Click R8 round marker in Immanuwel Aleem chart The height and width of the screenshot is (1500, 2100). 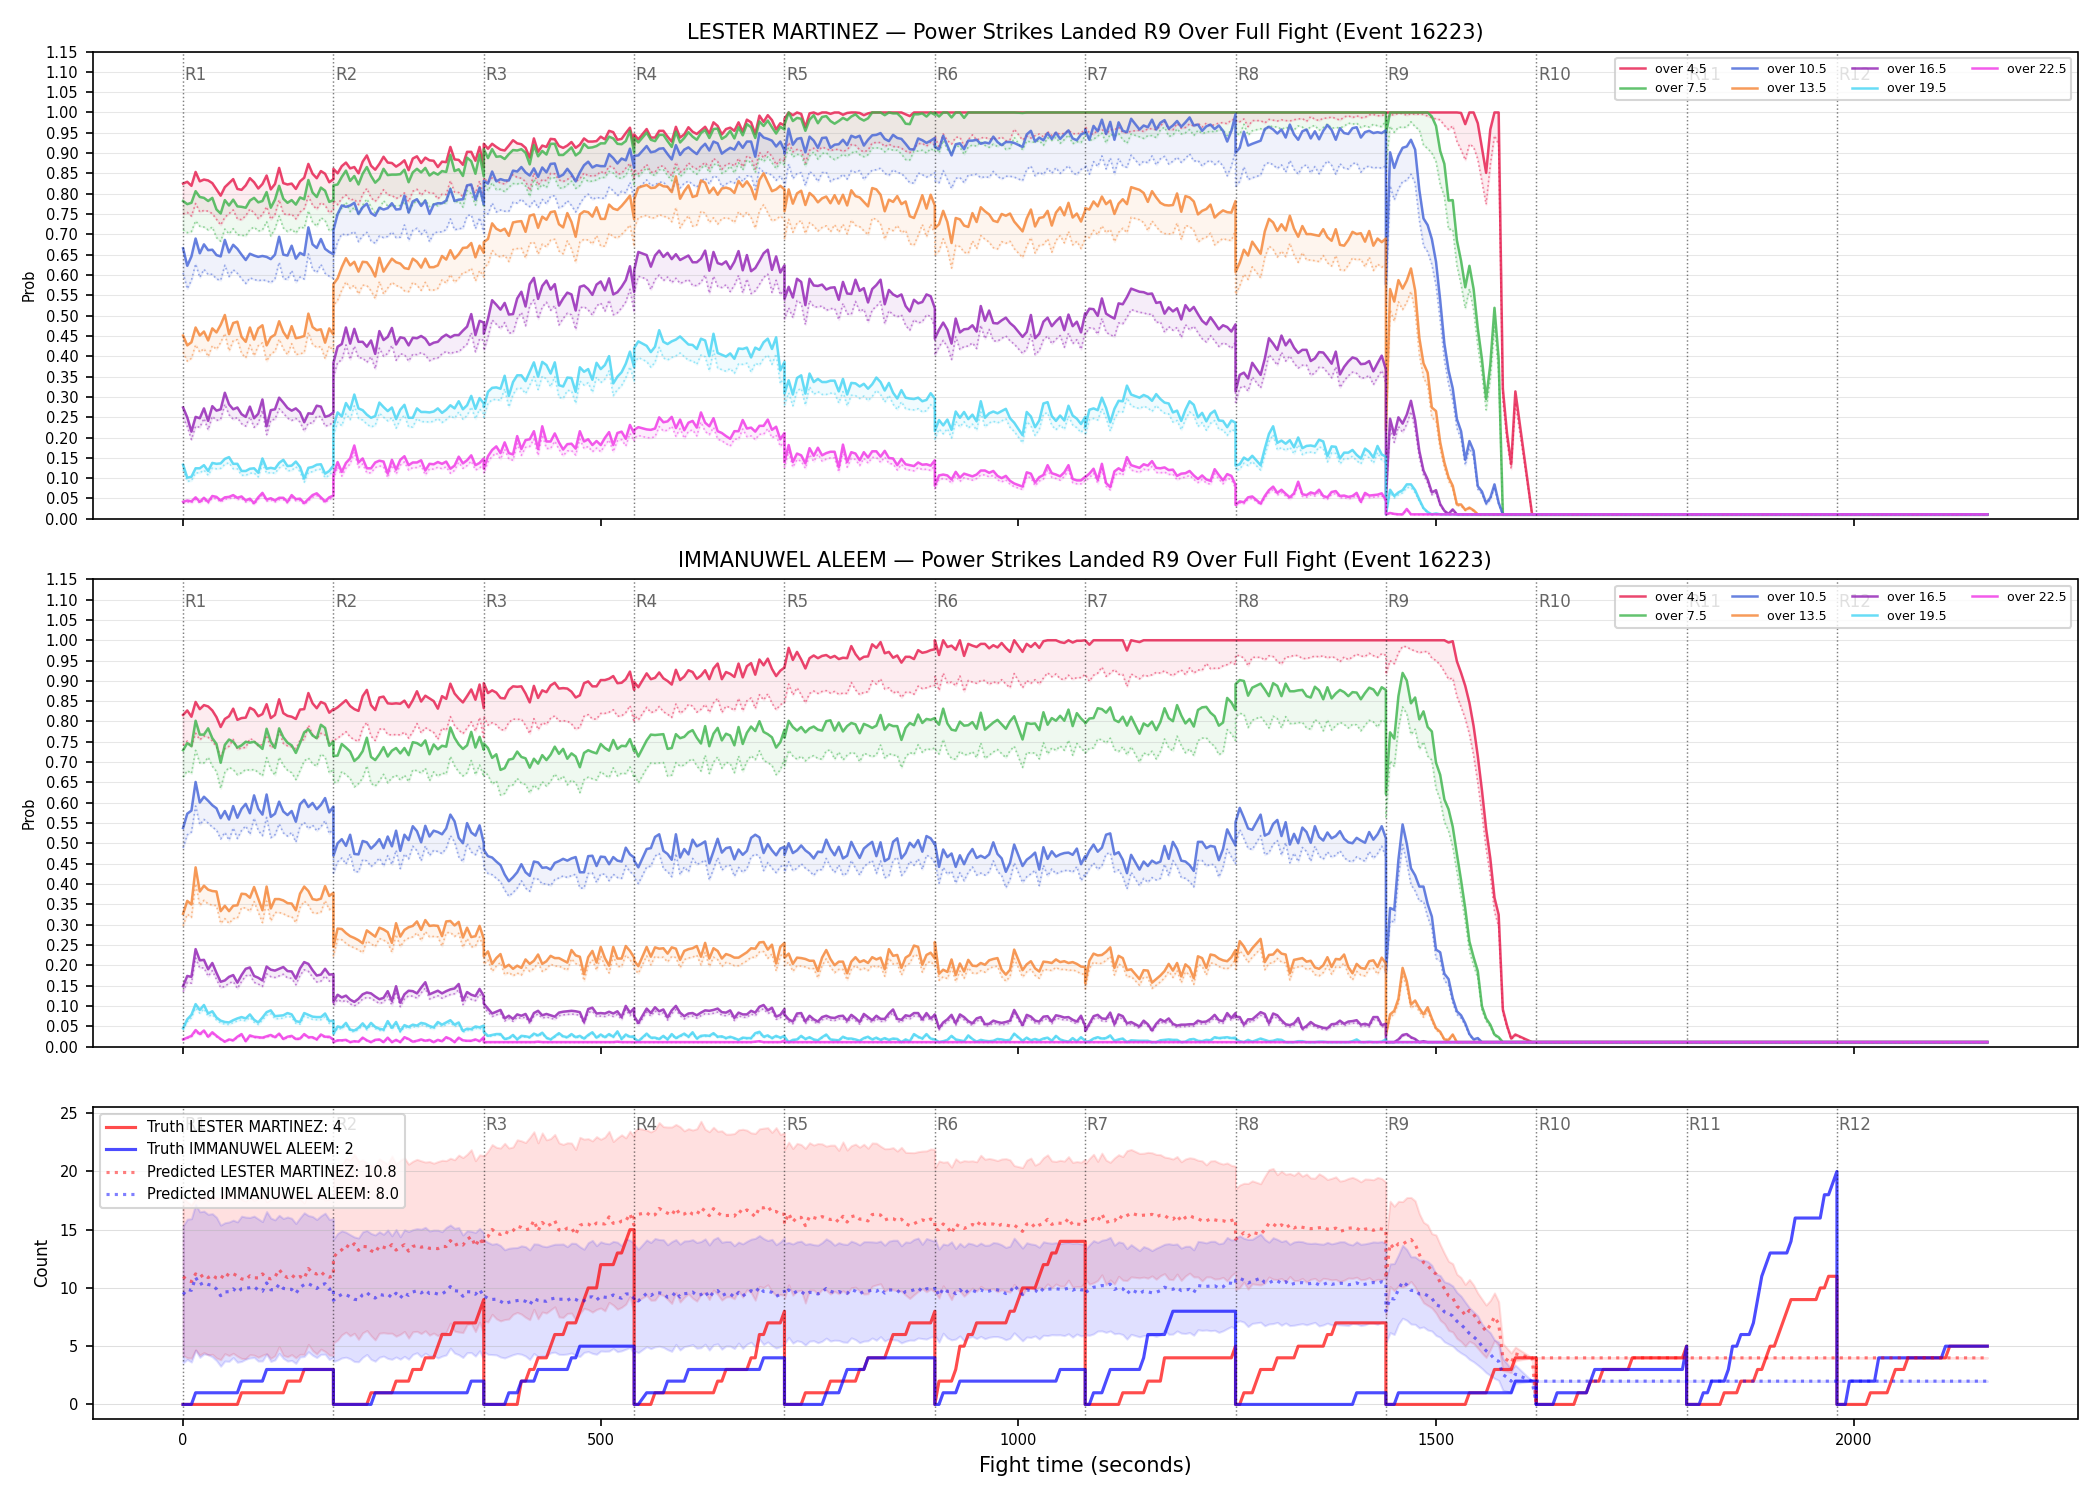point(1248,601)
